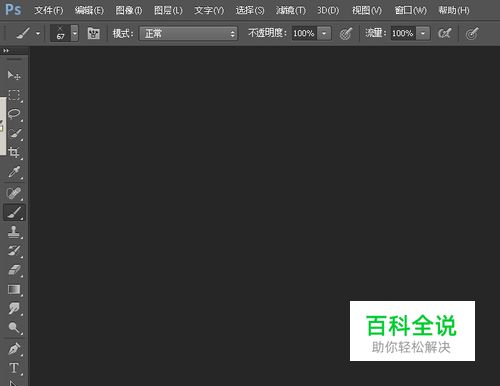Toggle the Brush panel button
The height and width of the screenshot is (386, 500).
(x=94, y=33)
